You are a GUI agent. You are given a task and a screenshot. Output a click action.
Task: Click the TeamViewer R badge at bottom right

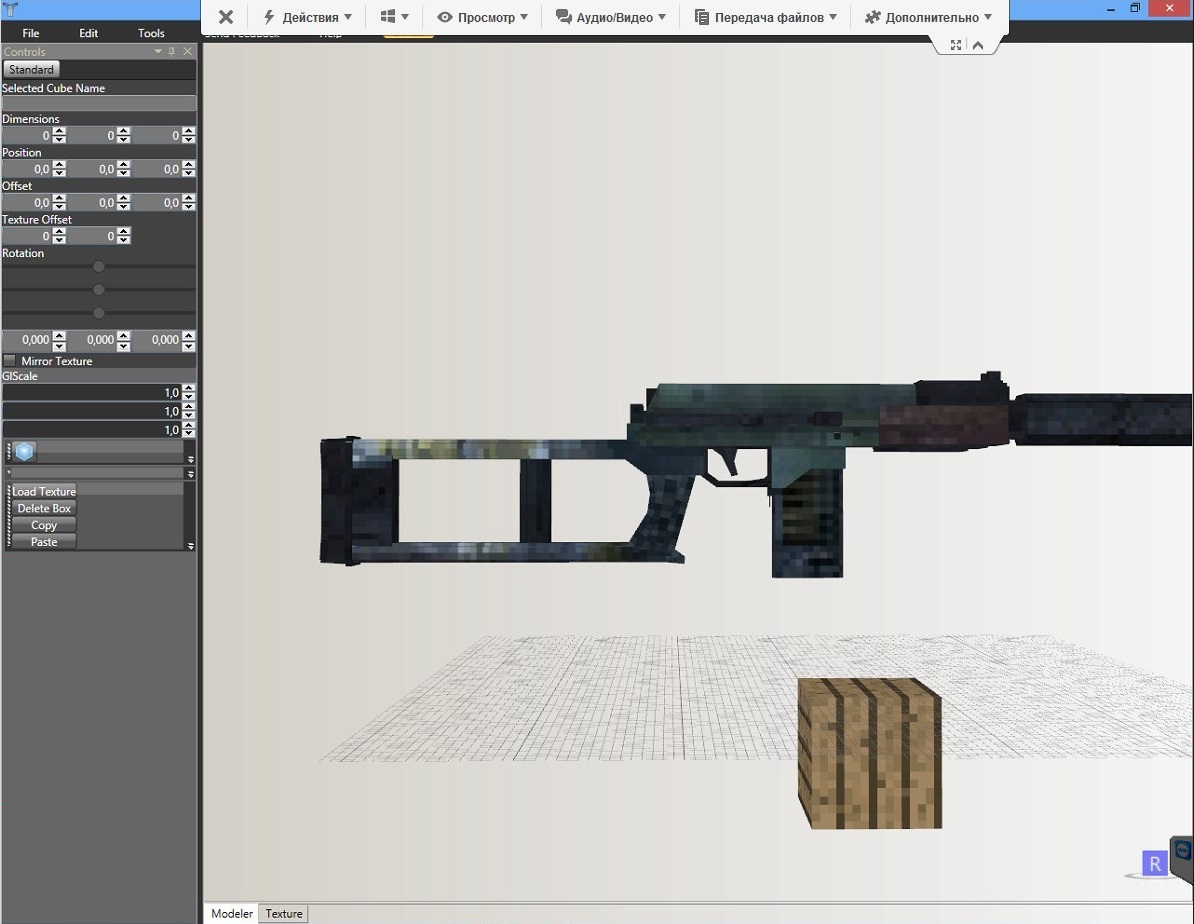click(x=1155, y=862)
